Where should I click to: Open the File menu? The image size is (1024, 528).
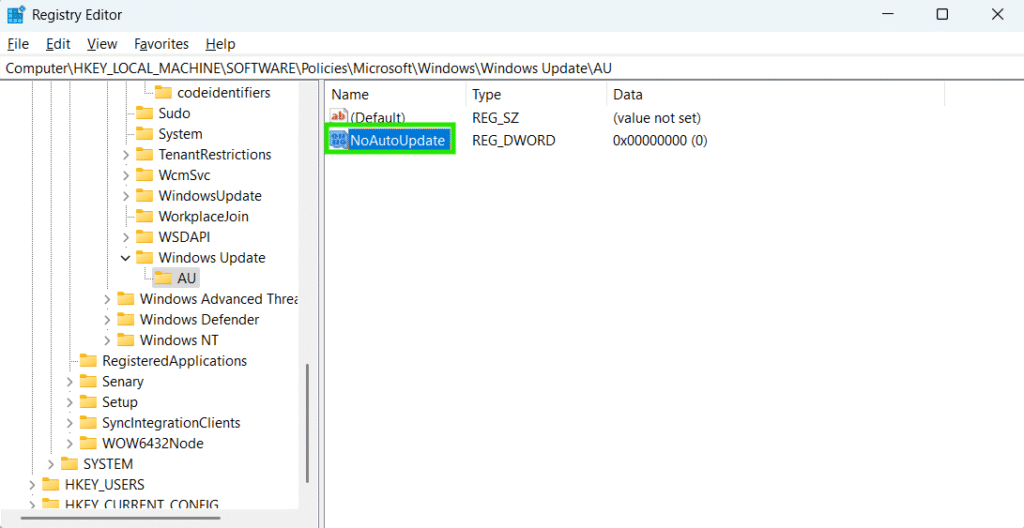pyautogui.click(x=18, y=44)
